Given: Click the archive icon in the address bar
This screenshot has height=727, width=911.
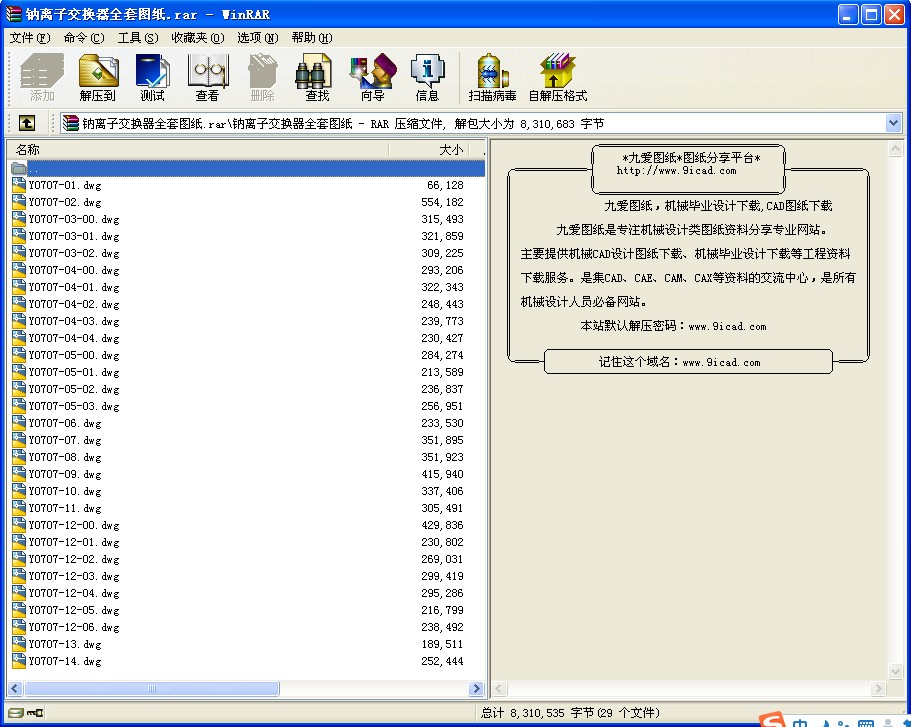Looking at the screenshot, I should click(71, 123).
